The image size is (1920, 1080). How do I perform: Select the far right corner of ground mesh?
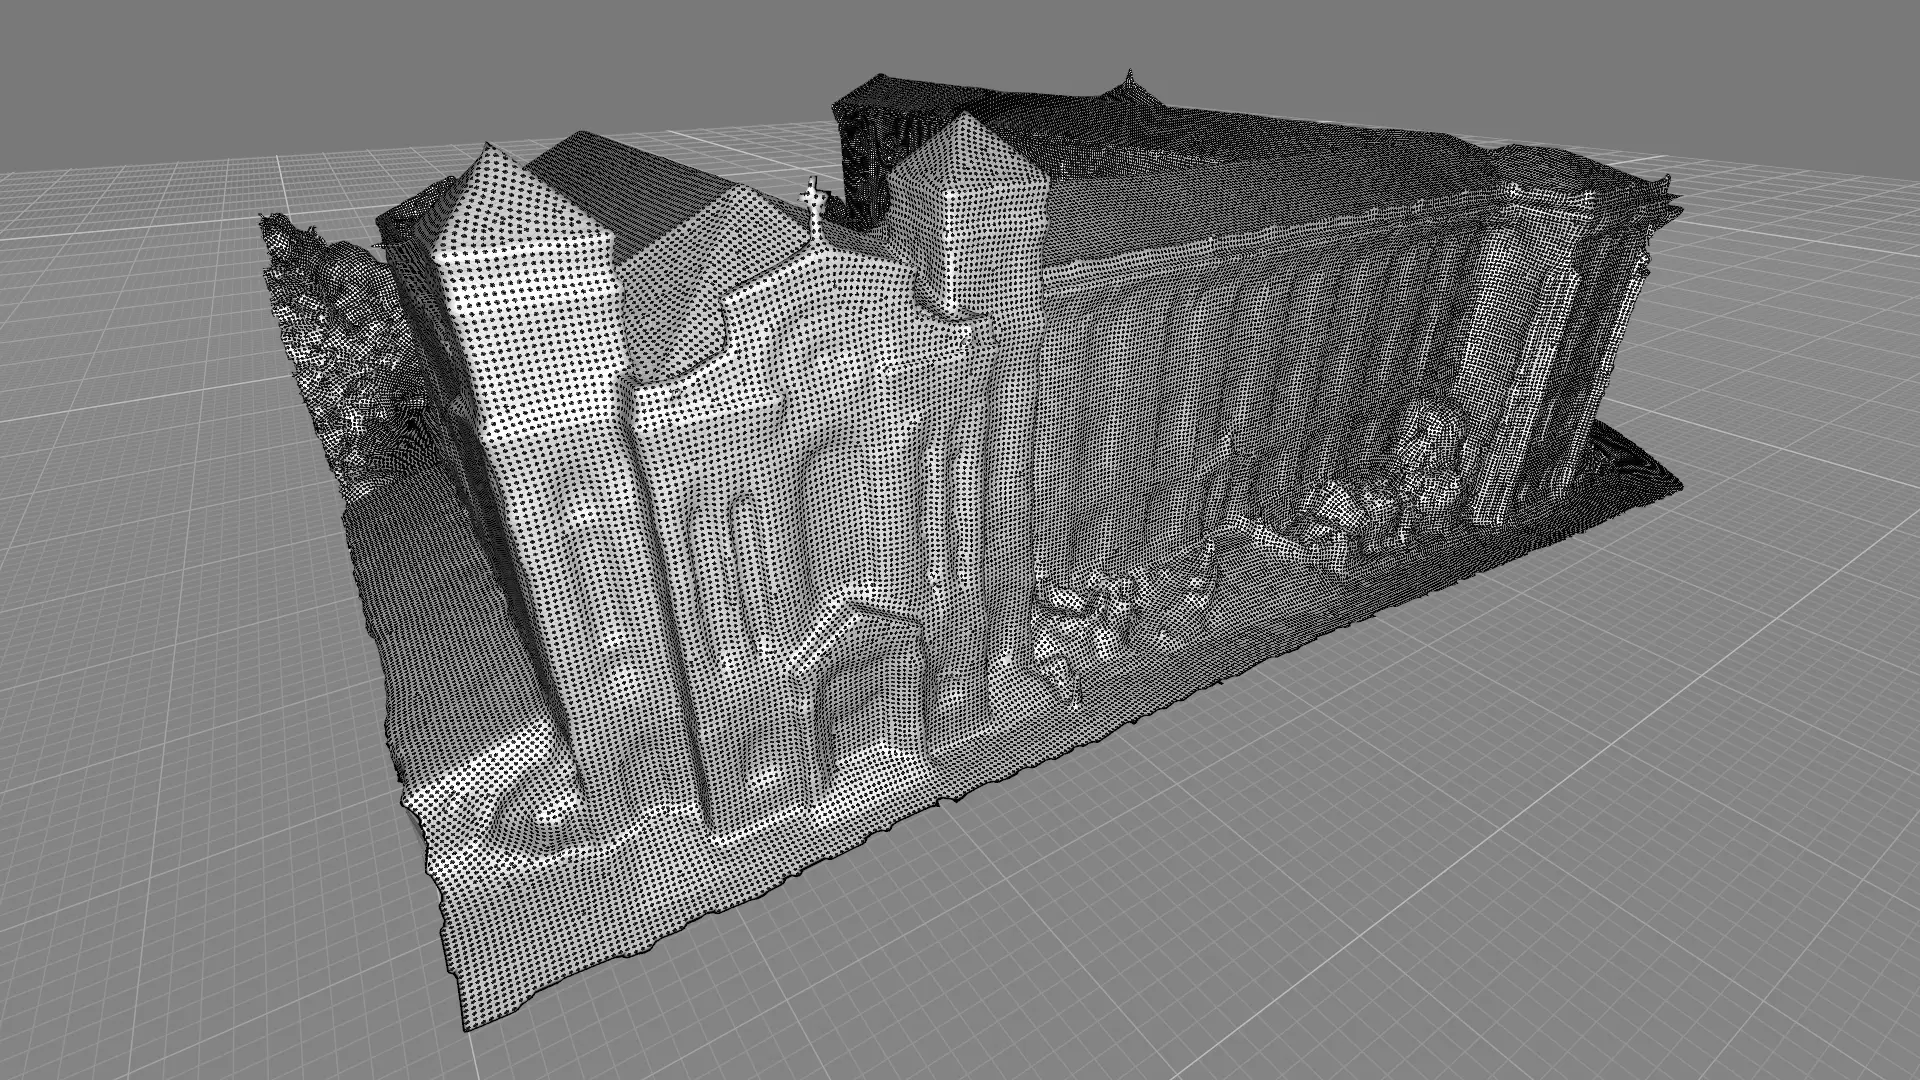tap(1675, 487)
